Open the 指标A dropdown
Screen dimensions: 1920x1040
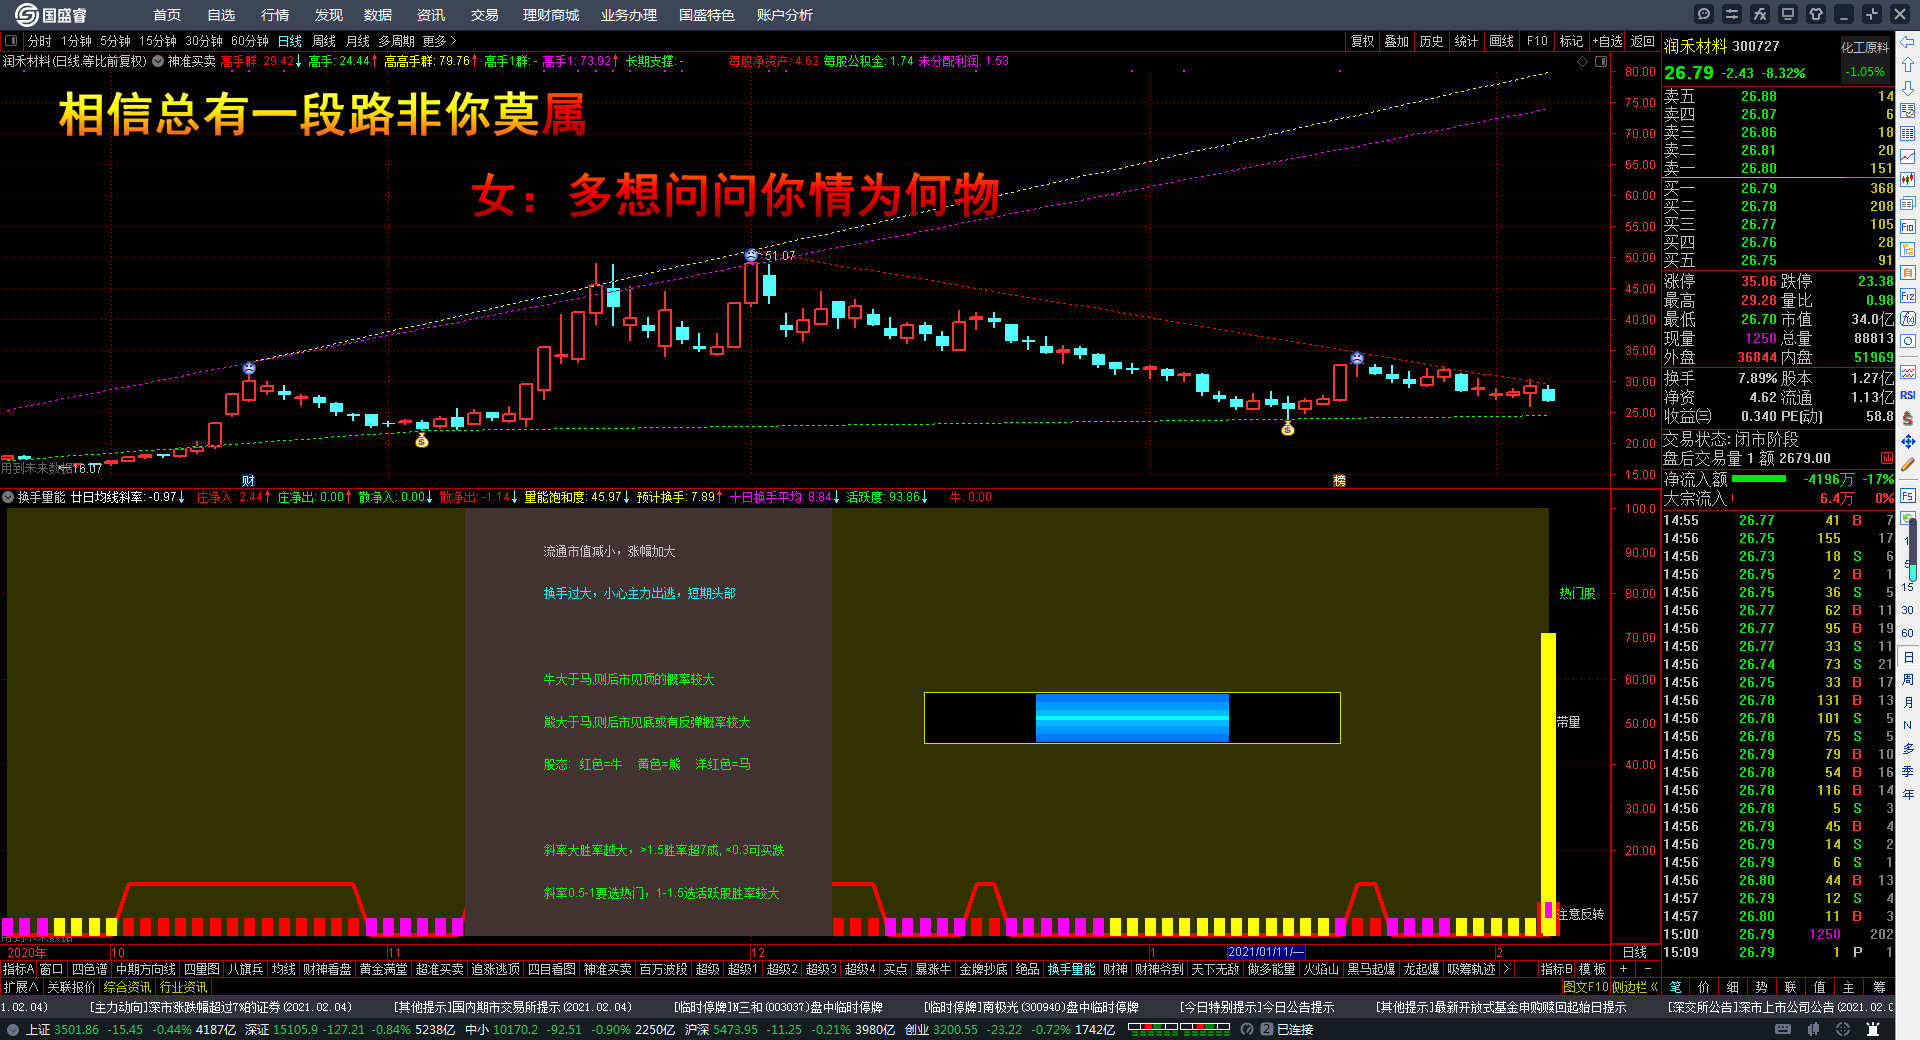click(x=18, y=969)
